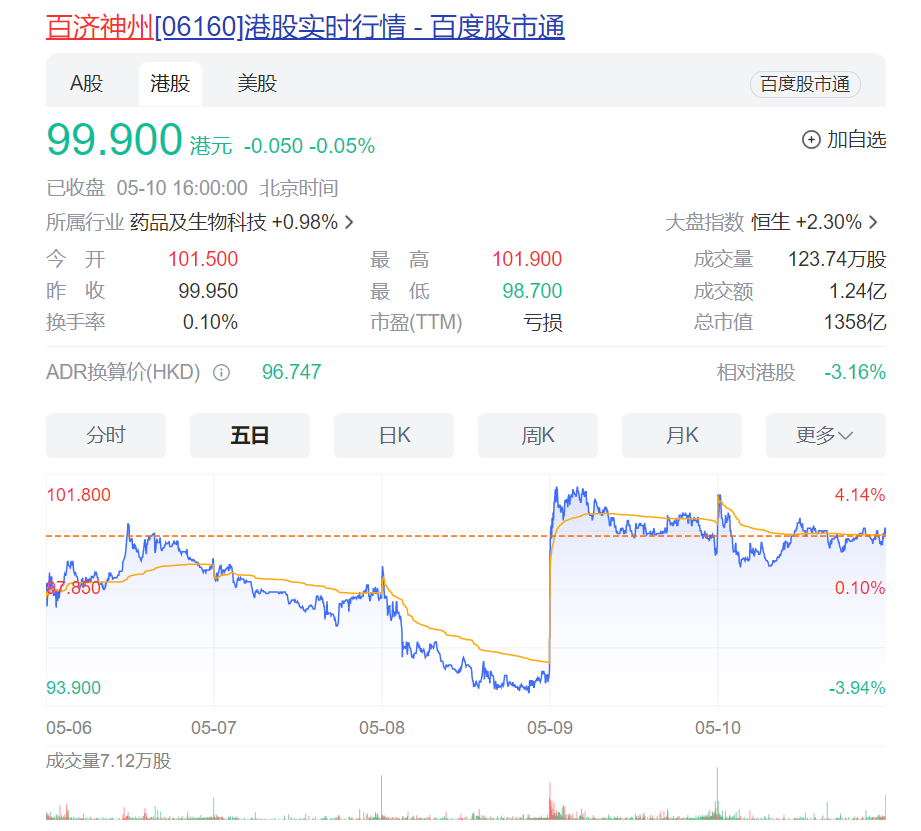Click the 05-08 date marker on chart axis

pyautogui.click(x=382, y=728)
